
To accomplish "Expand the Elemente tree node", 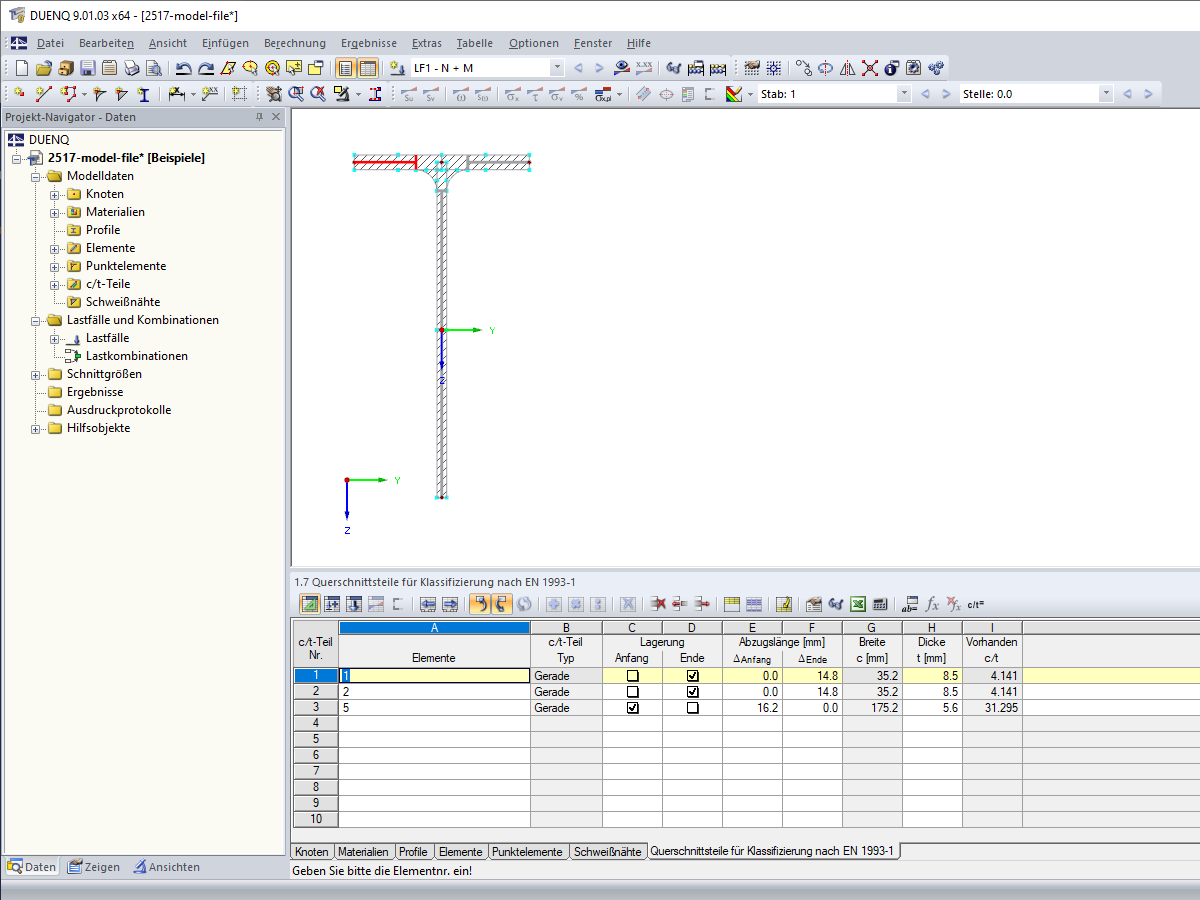I will 55,248.
